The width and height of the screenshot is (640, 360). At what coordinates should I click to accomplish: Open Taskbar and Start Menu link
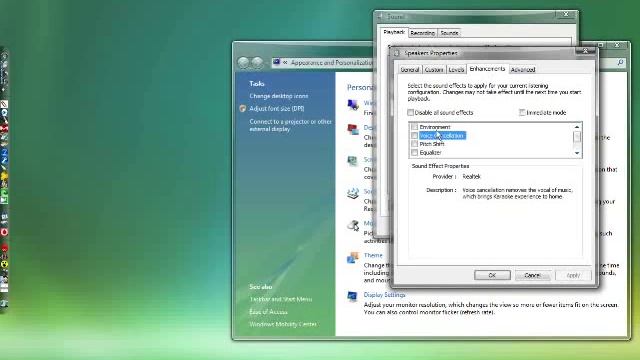280,299
